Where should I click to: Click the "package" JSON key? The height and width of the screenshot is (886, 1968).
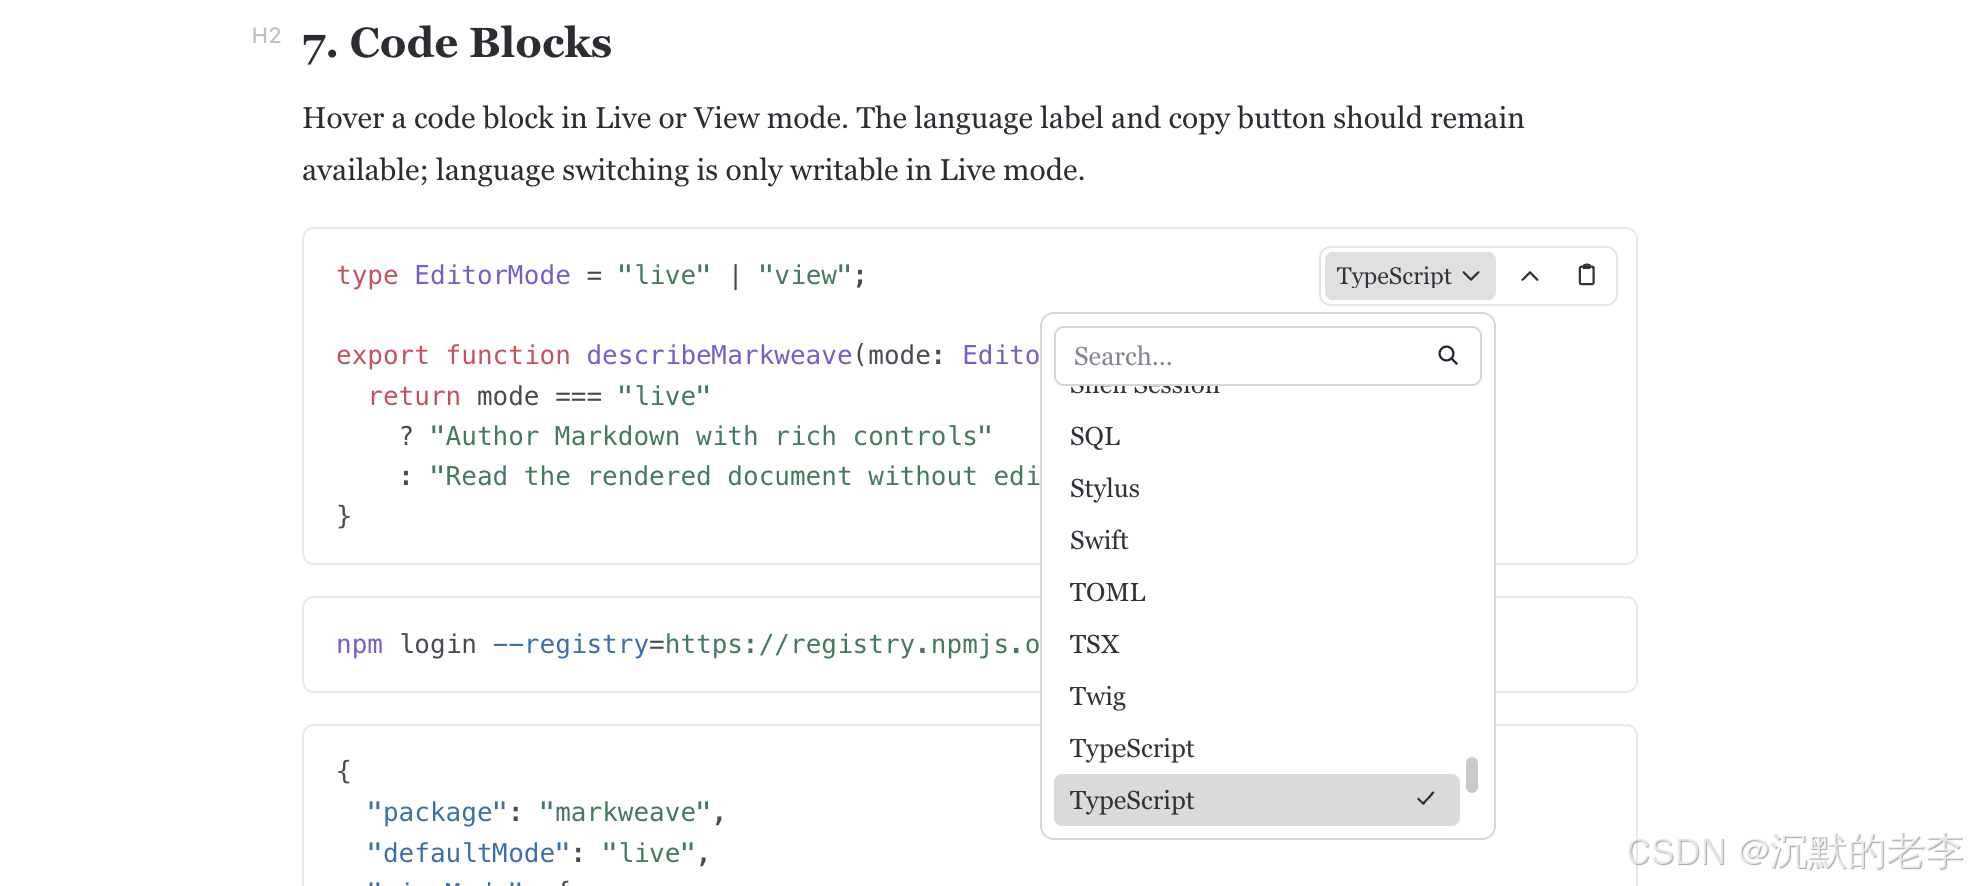click(x=437, y=812)
